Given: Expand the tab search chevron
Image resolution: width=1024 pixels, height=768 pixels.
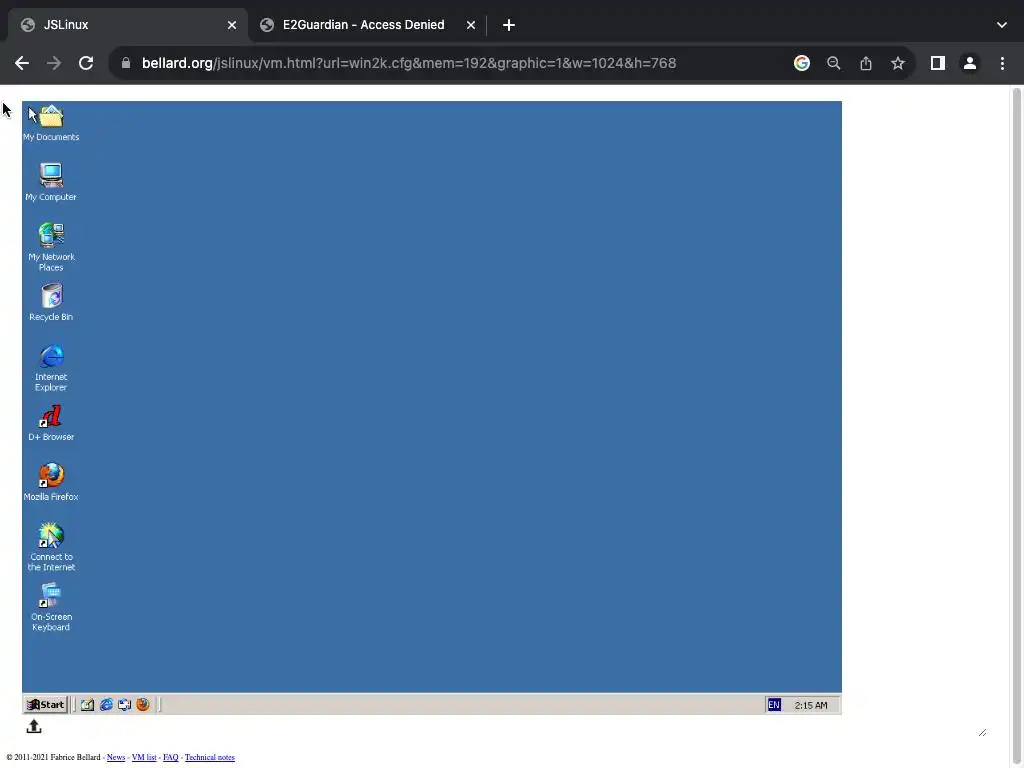Looking at the screenshot, I should [1001, 25].
